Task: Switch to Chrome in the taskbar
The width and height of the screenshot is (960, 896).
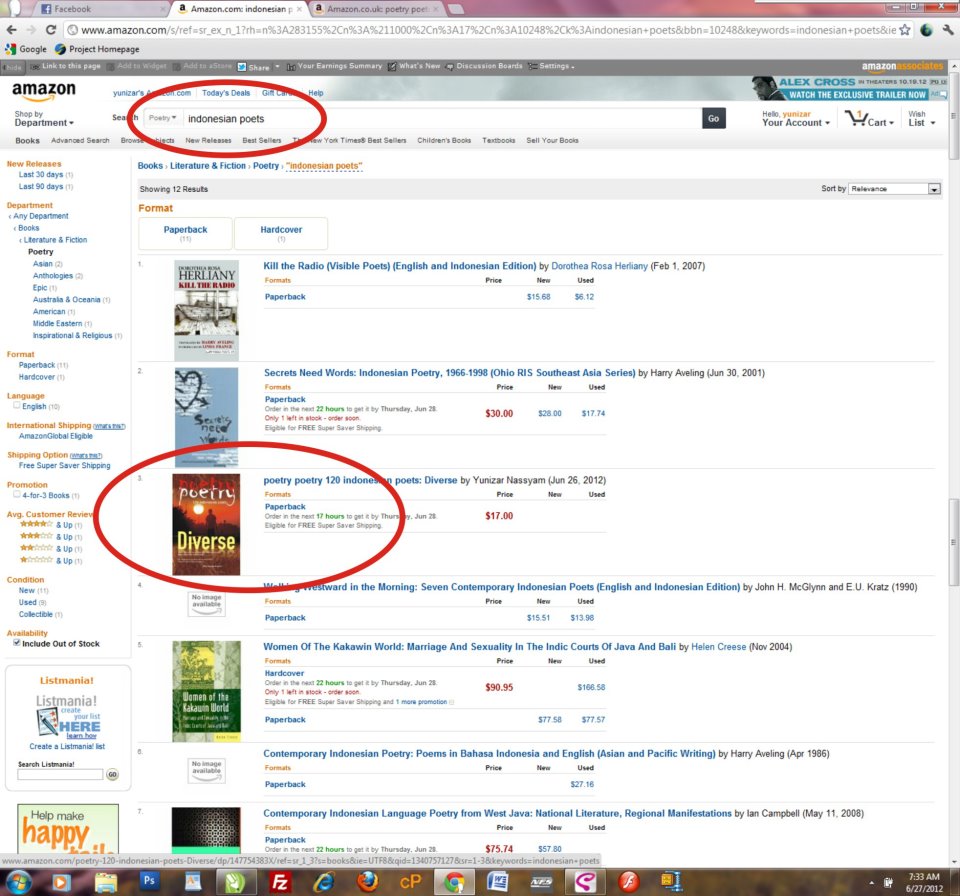Action: [454, 882]
